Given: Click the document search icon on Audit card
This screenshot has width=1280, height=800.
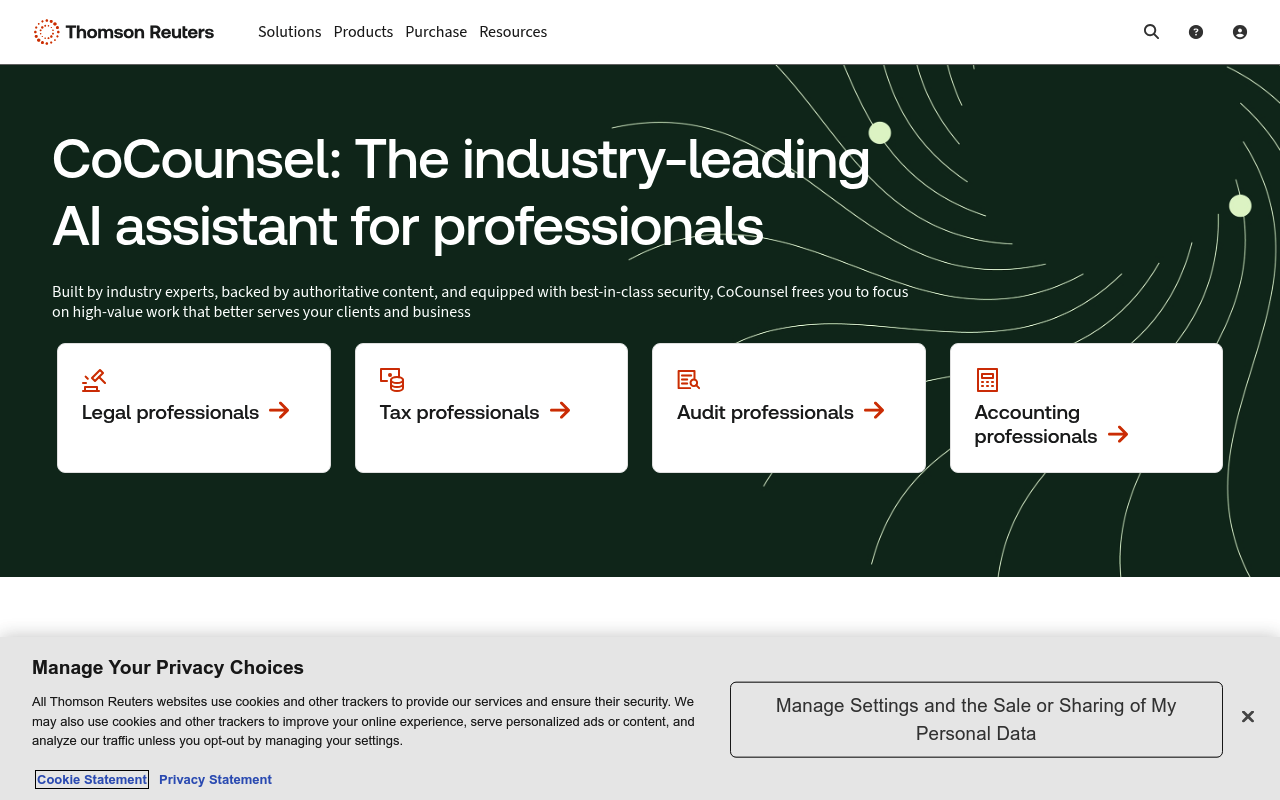Looking at the screenshot, I should point(688,380).
